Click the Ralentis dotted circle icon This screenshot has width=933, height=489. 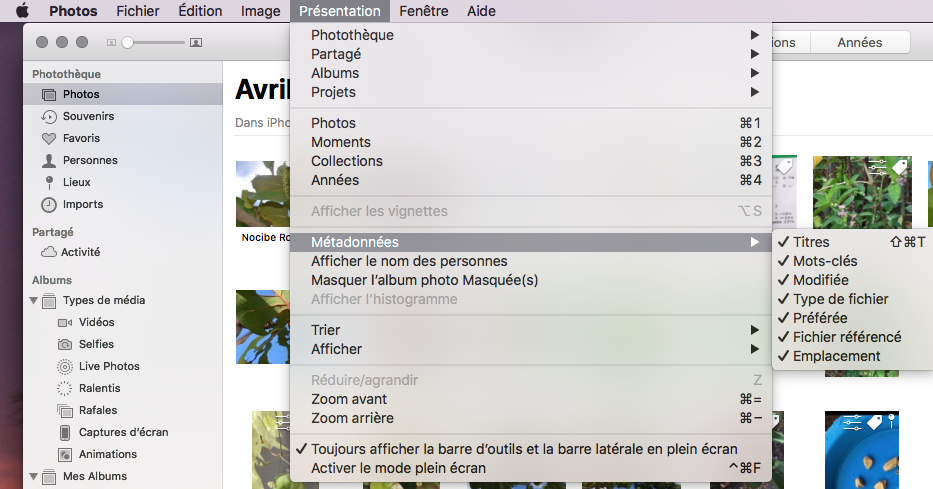[64, 388]
